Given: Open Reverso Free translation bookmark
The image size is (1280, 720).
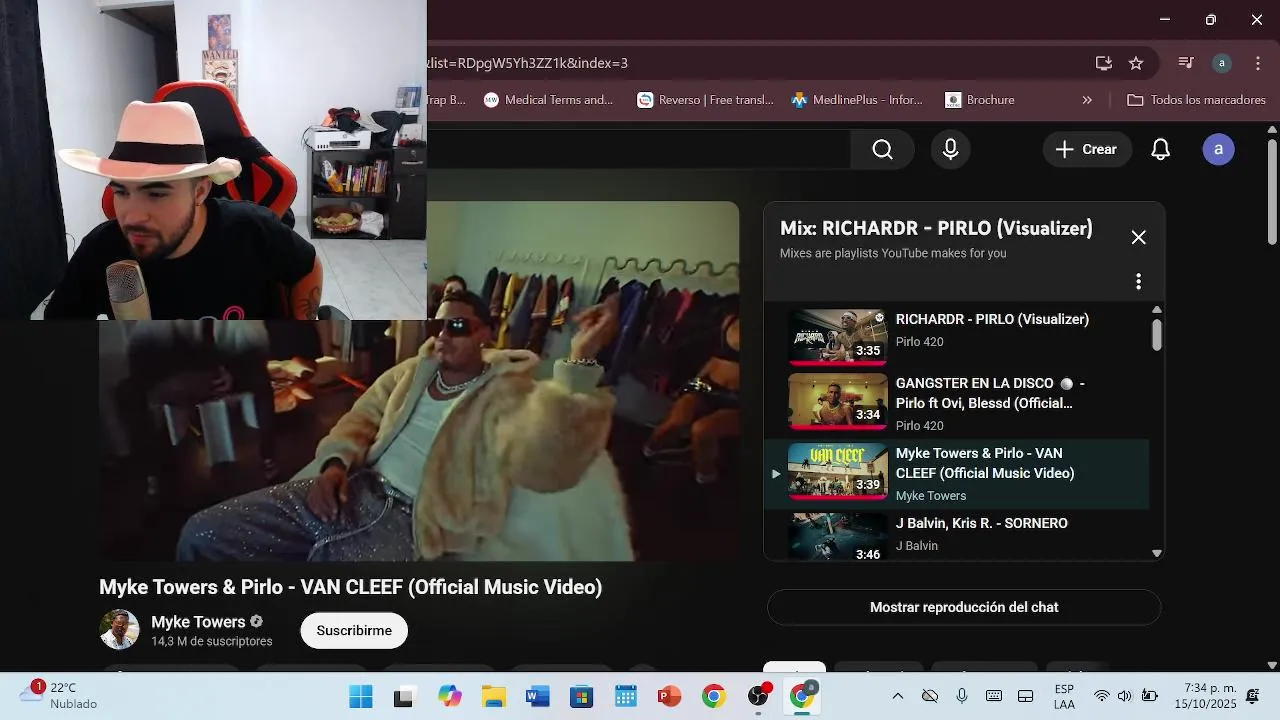Looking at the screenshot, I should click(x=706, y=100).
